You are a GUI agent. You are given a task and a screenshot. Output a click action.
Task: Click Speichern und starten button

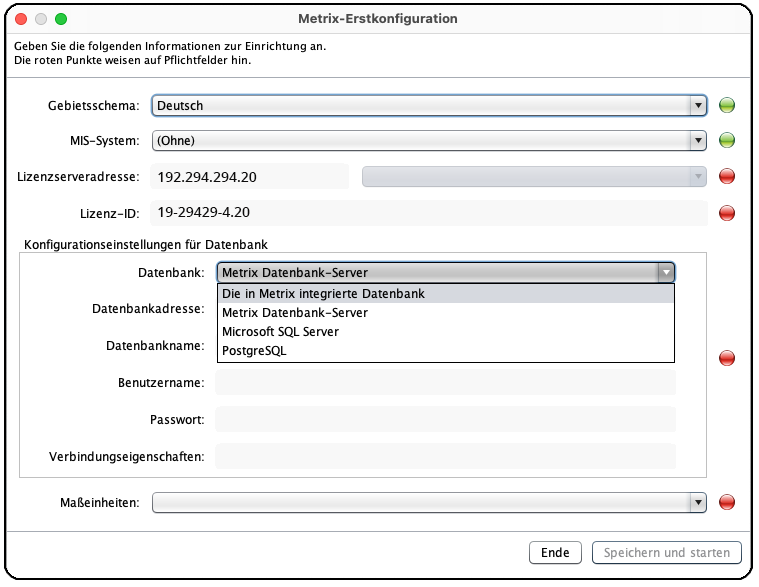click(x=666, y=553)
